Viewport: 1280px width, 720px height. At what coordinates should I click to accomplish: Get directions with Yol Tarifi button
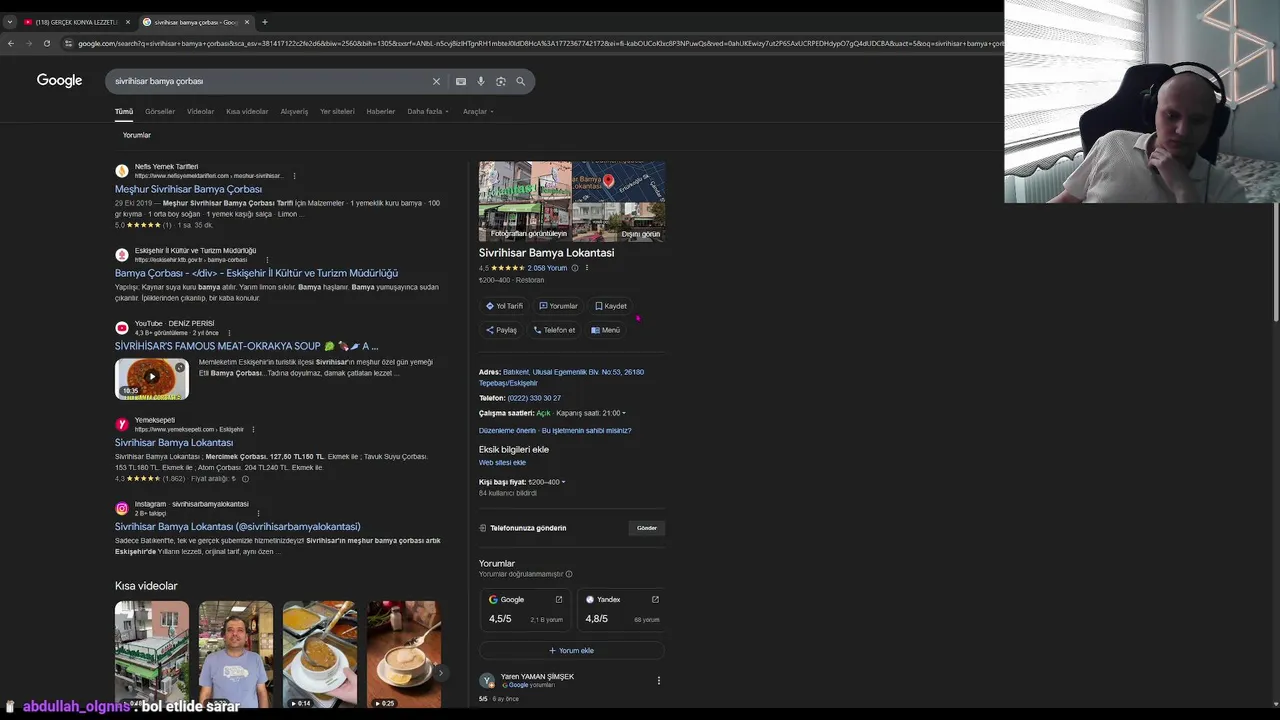click(504, 306)
